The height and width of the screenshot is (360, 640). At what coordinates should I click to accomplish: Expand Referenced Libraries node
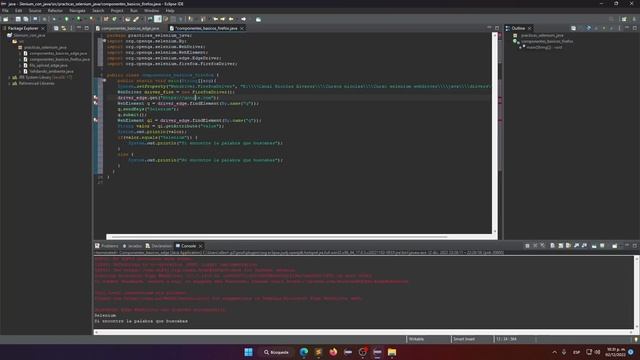9,83
